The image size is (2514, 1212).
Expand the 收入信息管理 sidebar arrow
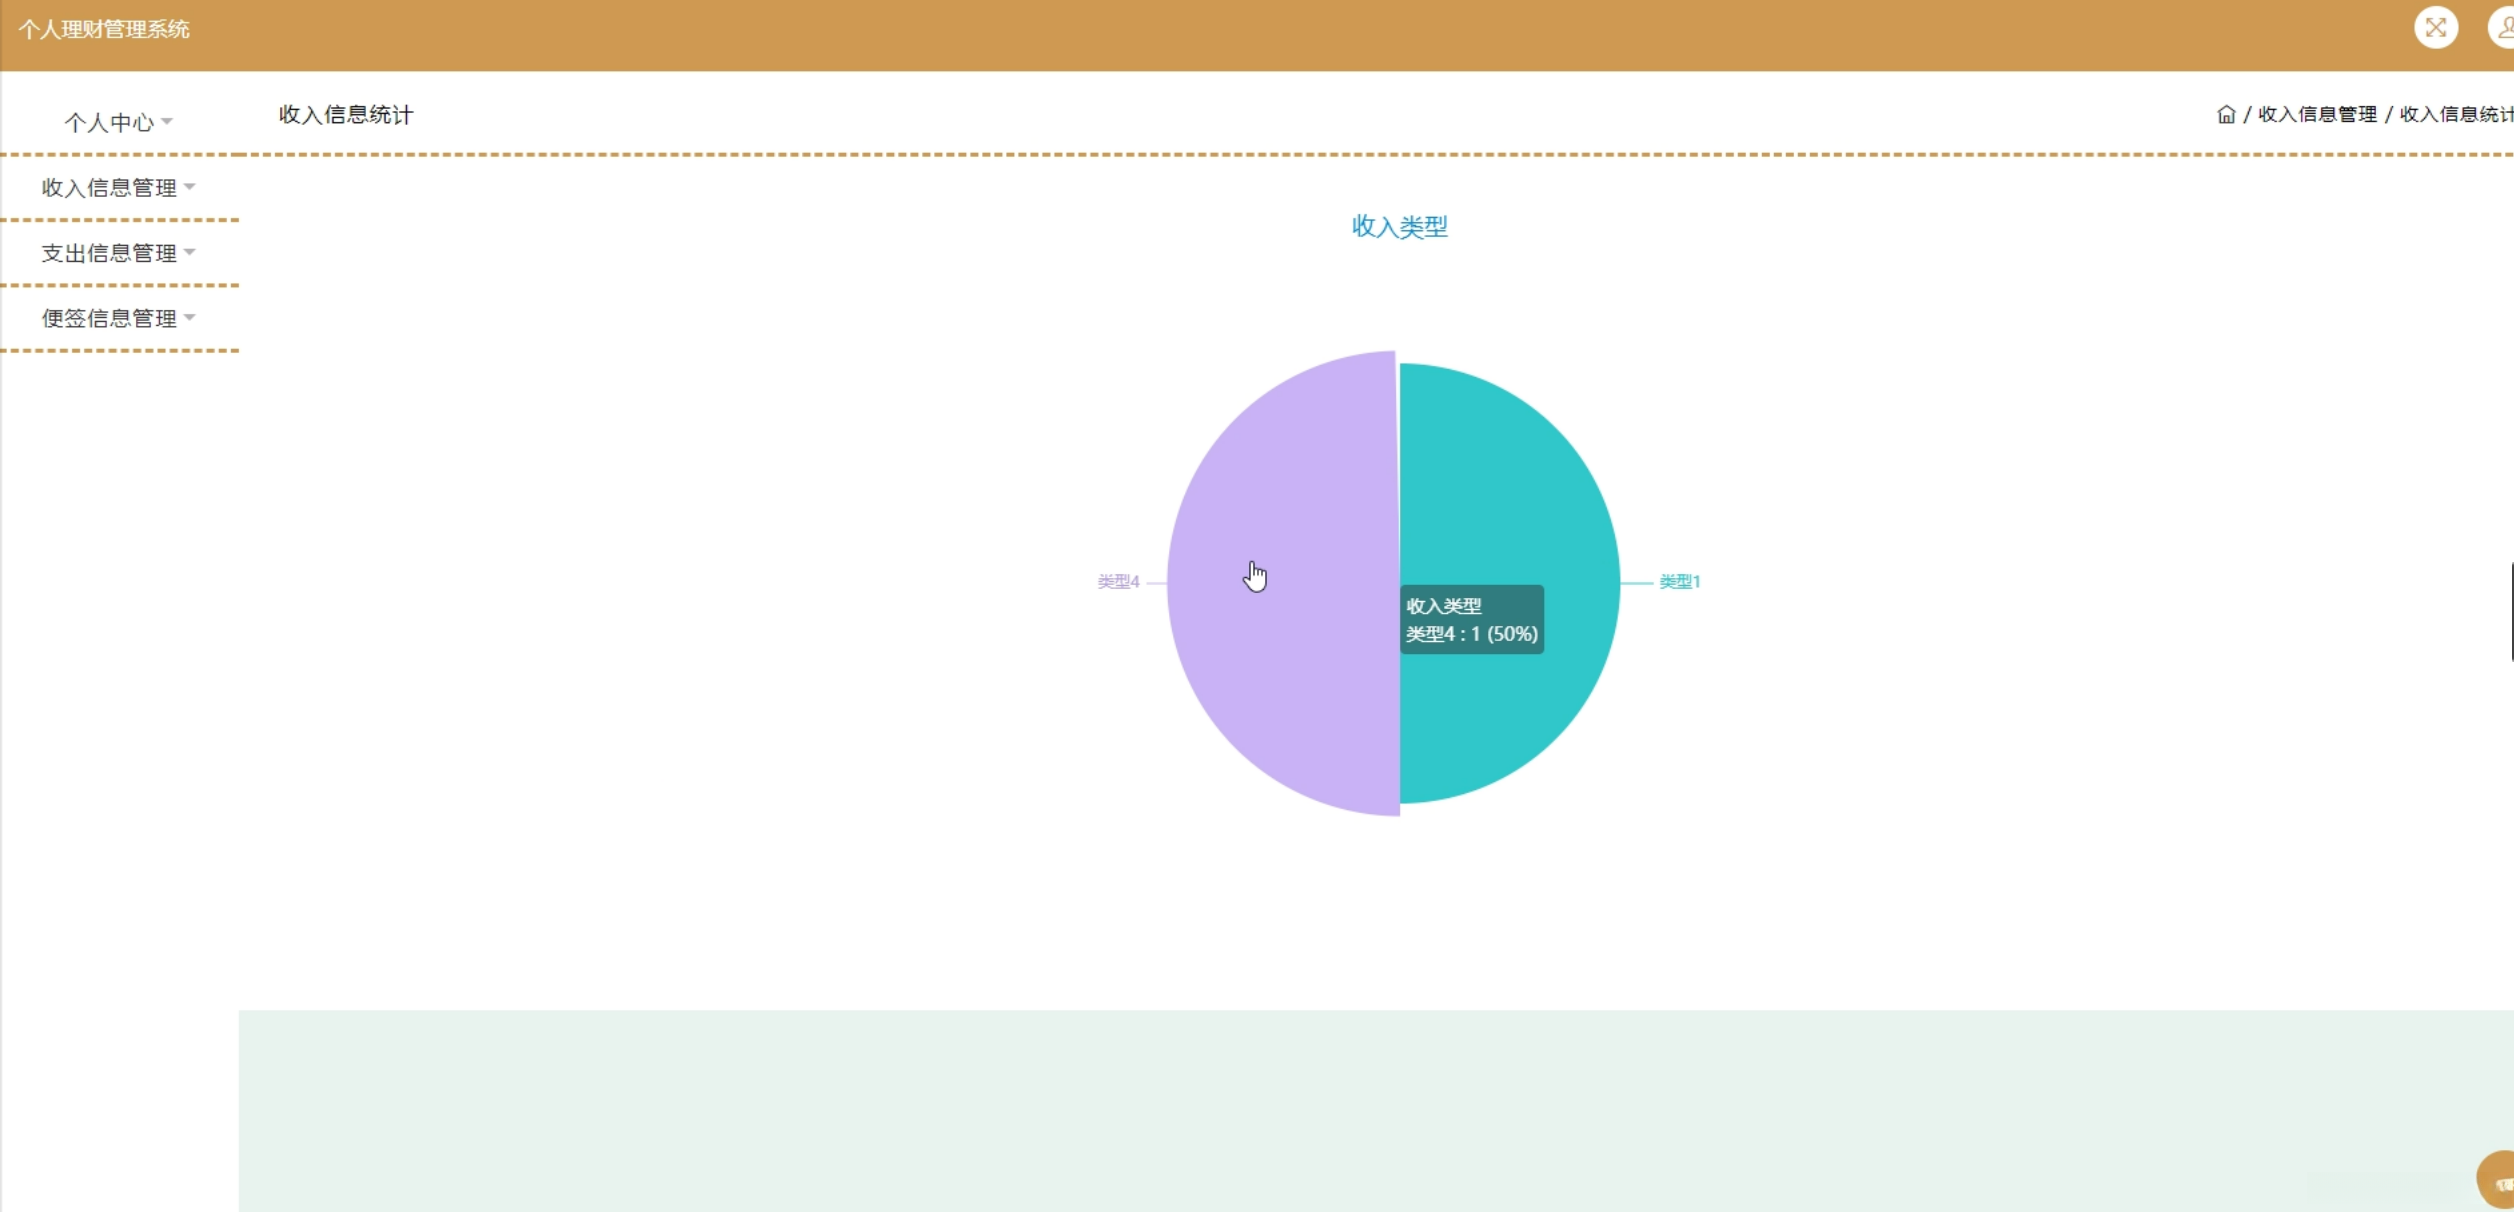(190, 187)
